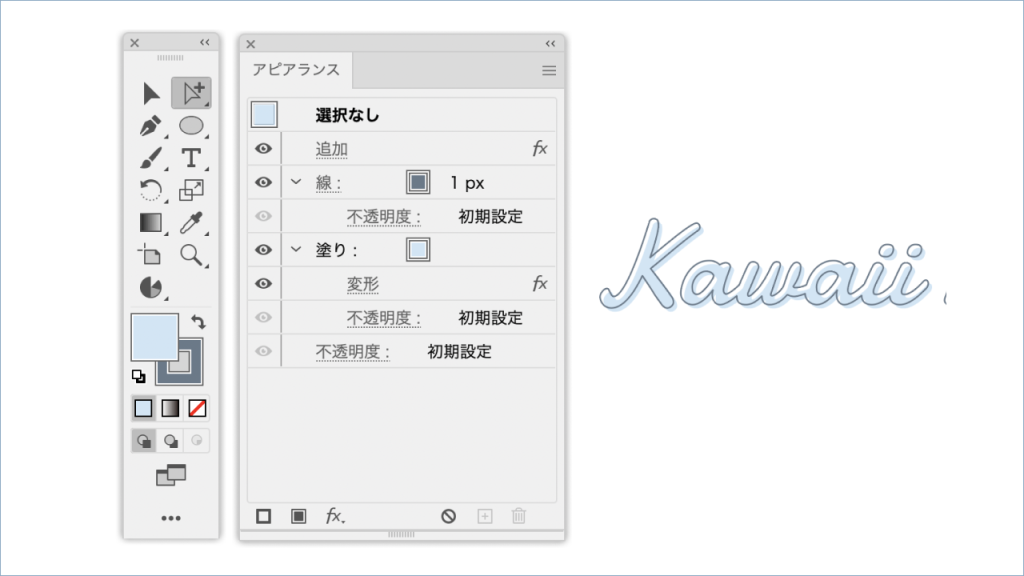Select the Group Selection tool
This screenshot has width=1024, height=576.
(191, 93)
